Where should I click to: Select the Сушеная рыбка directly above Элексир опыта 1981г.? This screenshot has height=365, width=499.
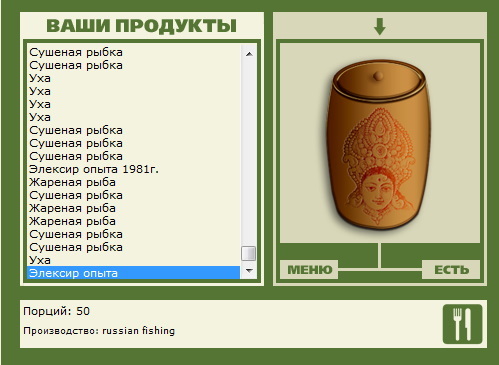(133, 156)
